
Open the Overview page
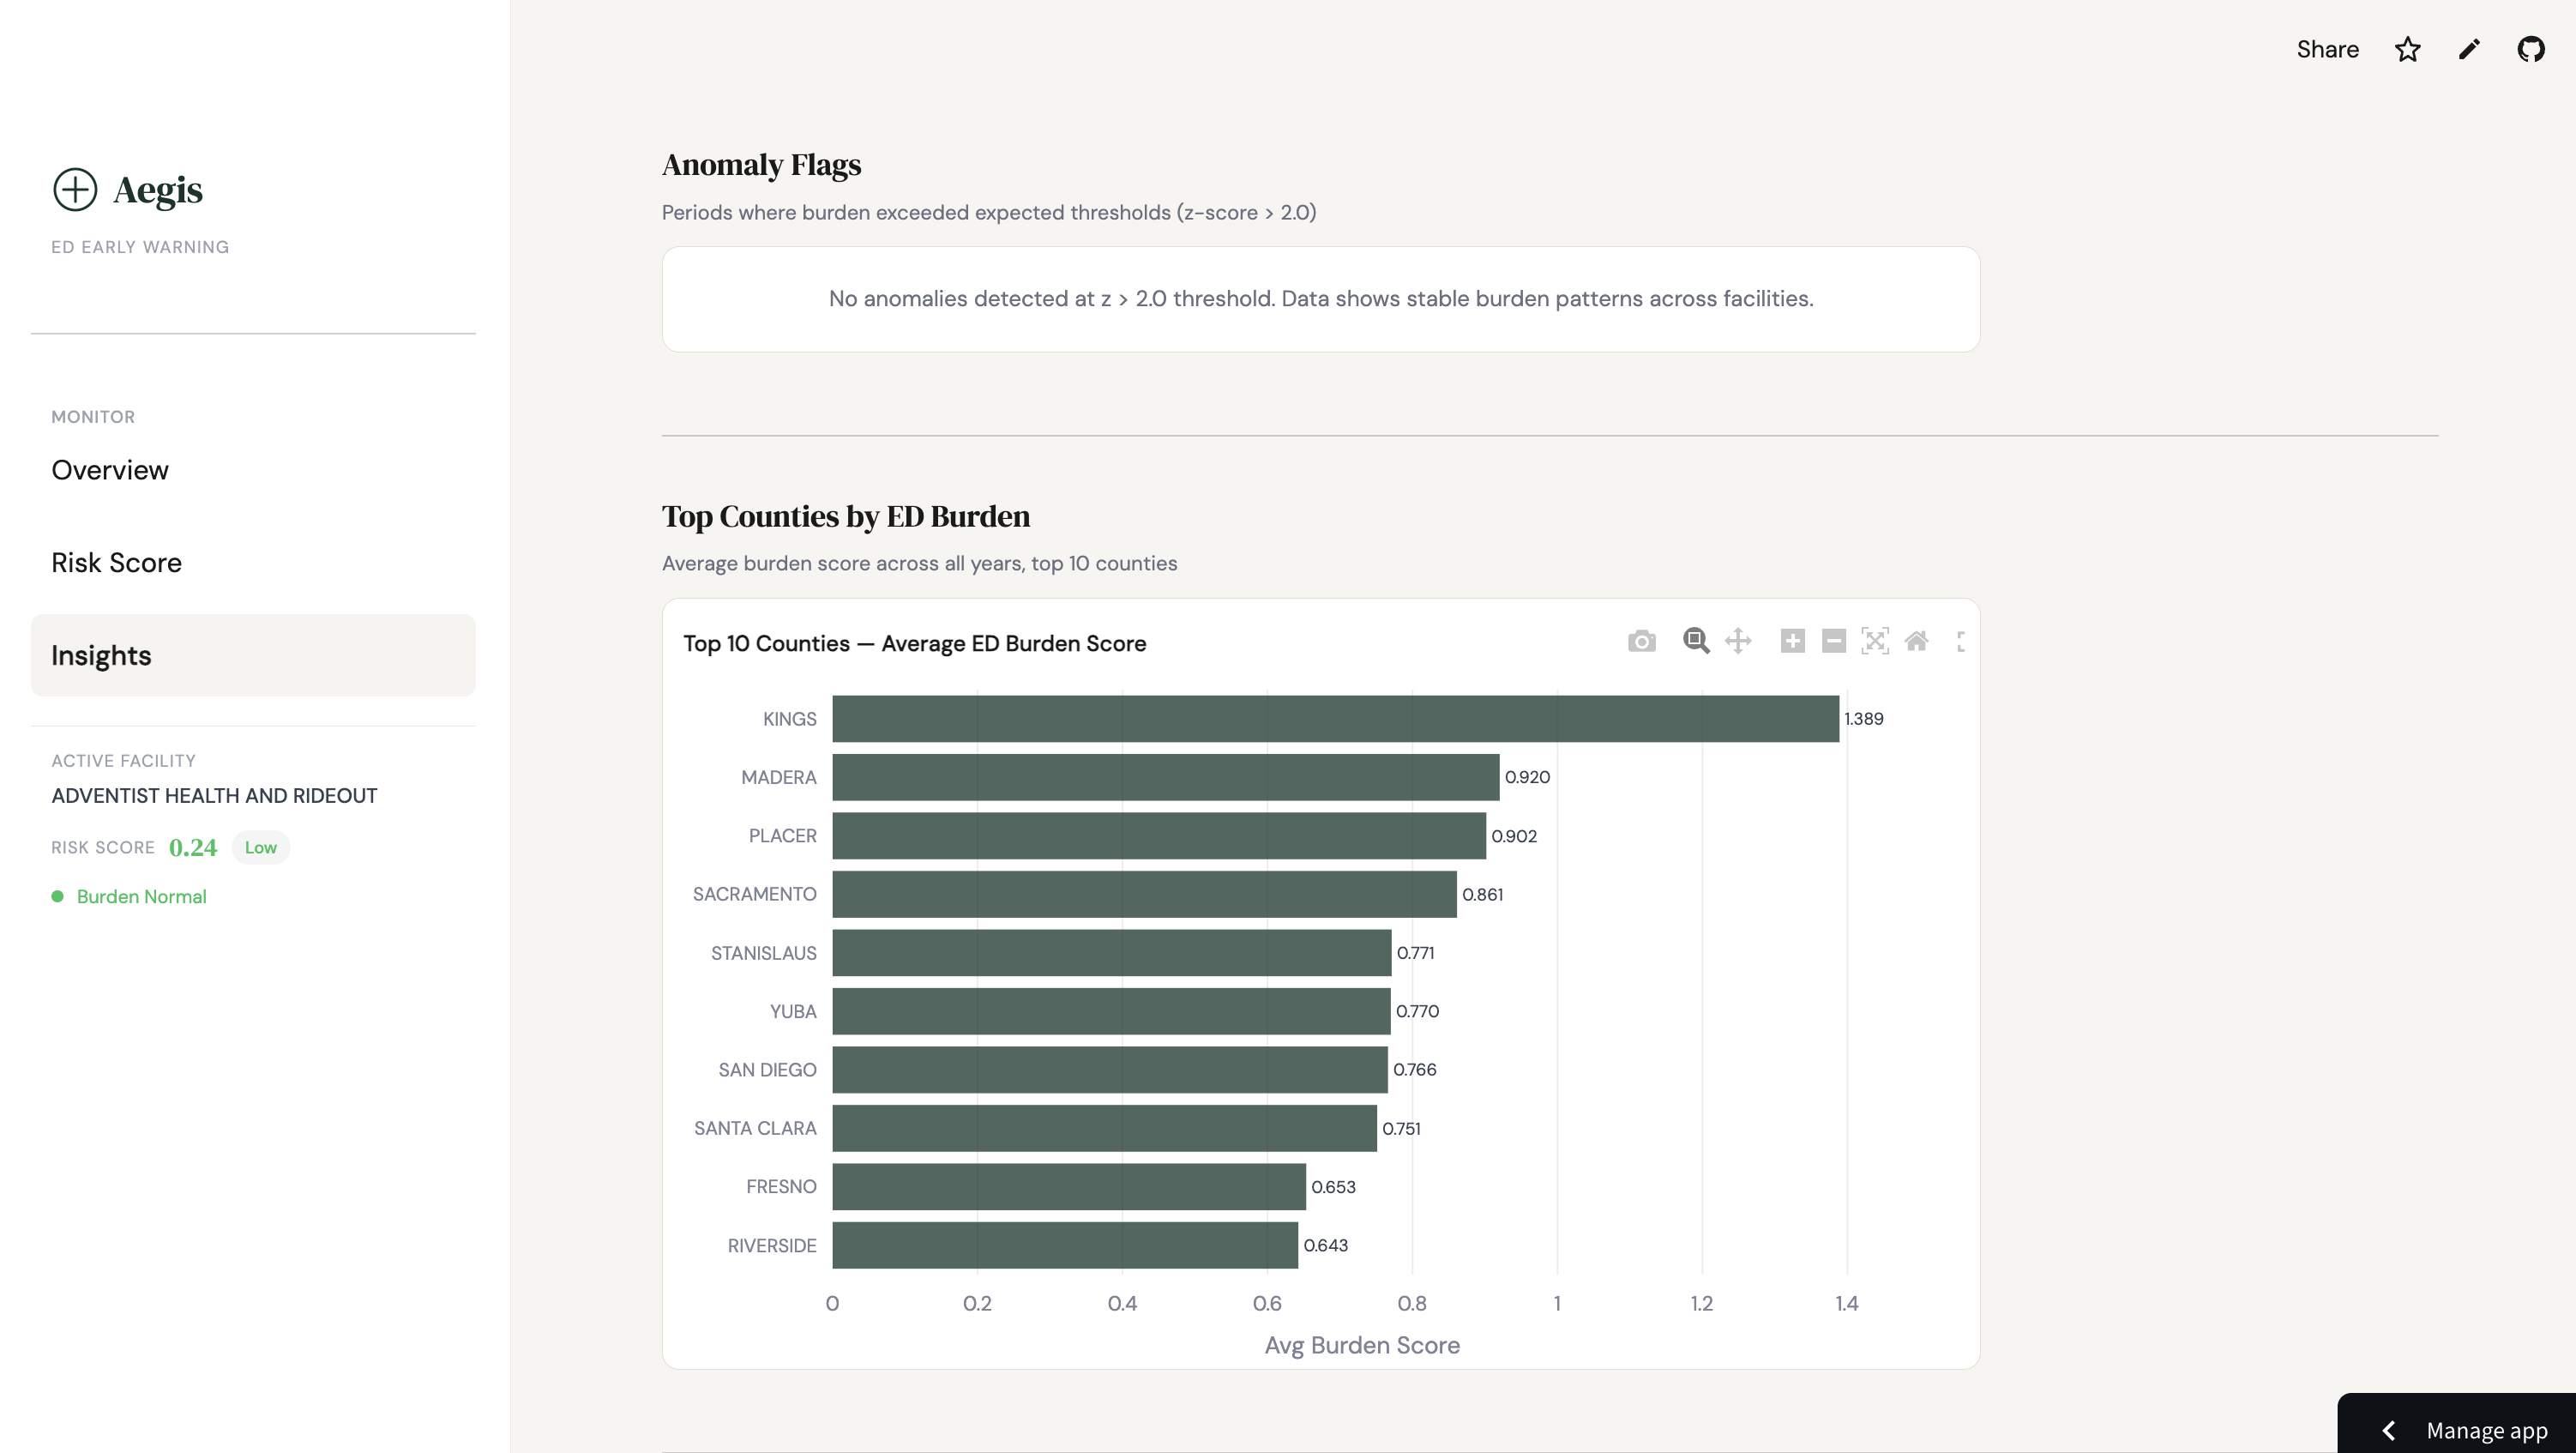pyautogui.click(x=110, y=470)
